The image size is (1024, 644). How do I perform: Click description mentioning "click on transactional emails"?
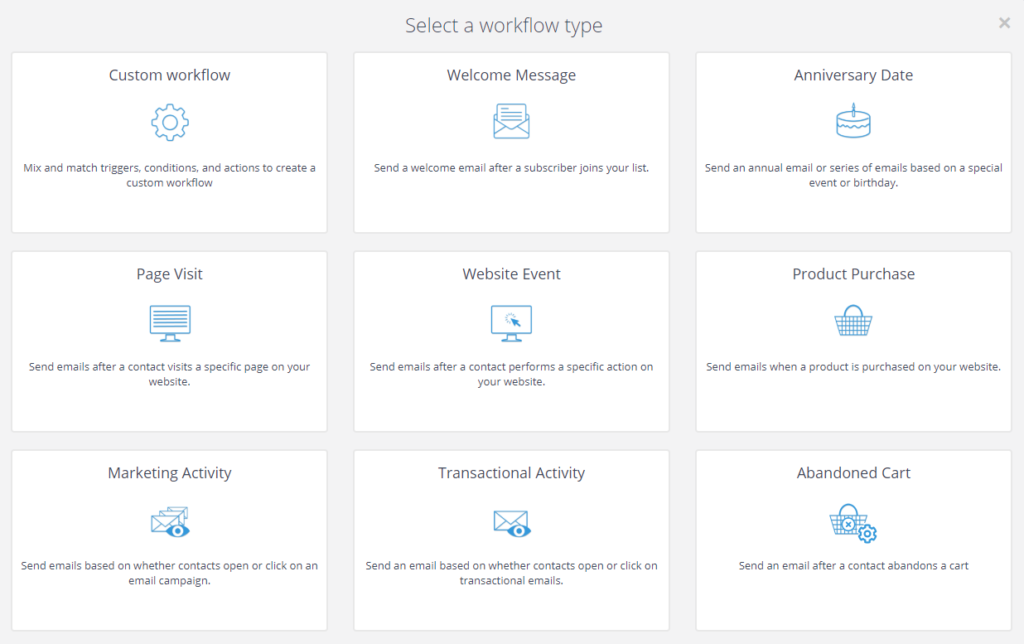coord(511,573)
